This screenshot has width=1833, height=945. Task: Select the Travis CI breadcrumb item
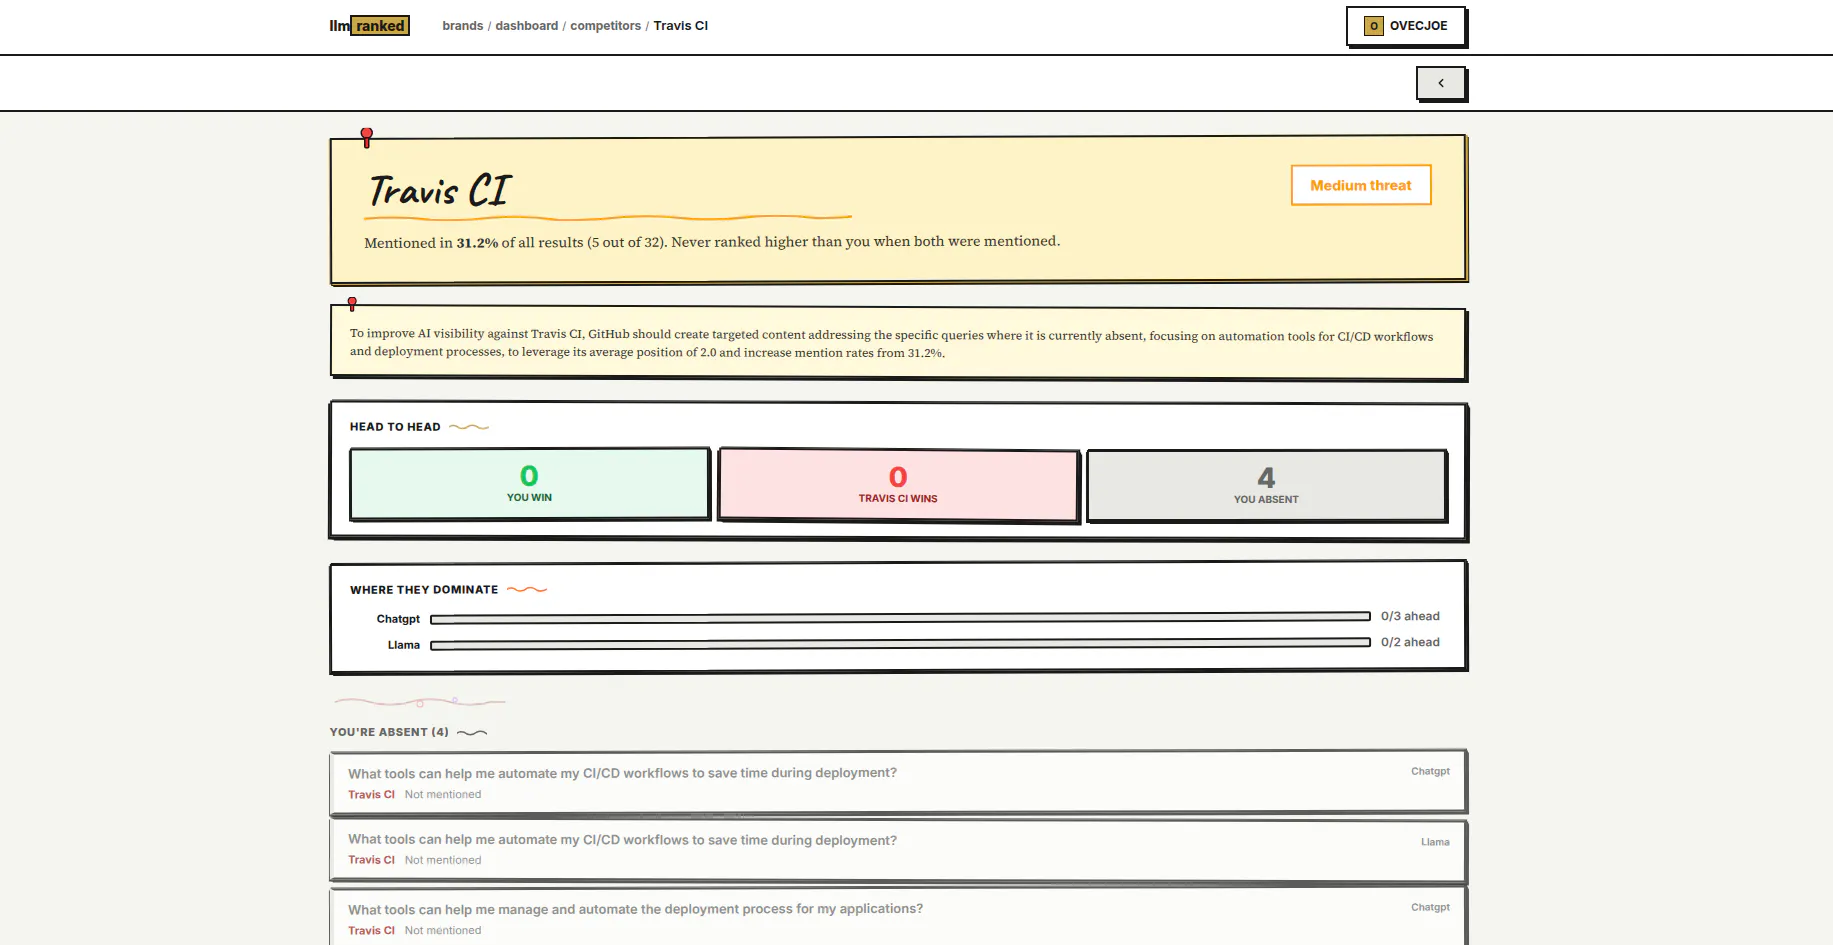(x=680, y=26)
